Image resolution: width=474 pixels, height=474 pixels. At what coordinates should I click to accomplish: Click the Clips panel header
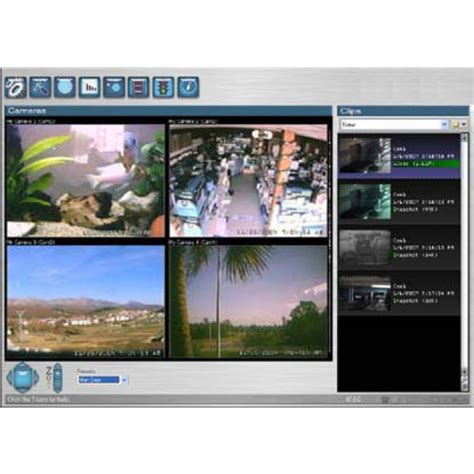click(x=403, y=111)
